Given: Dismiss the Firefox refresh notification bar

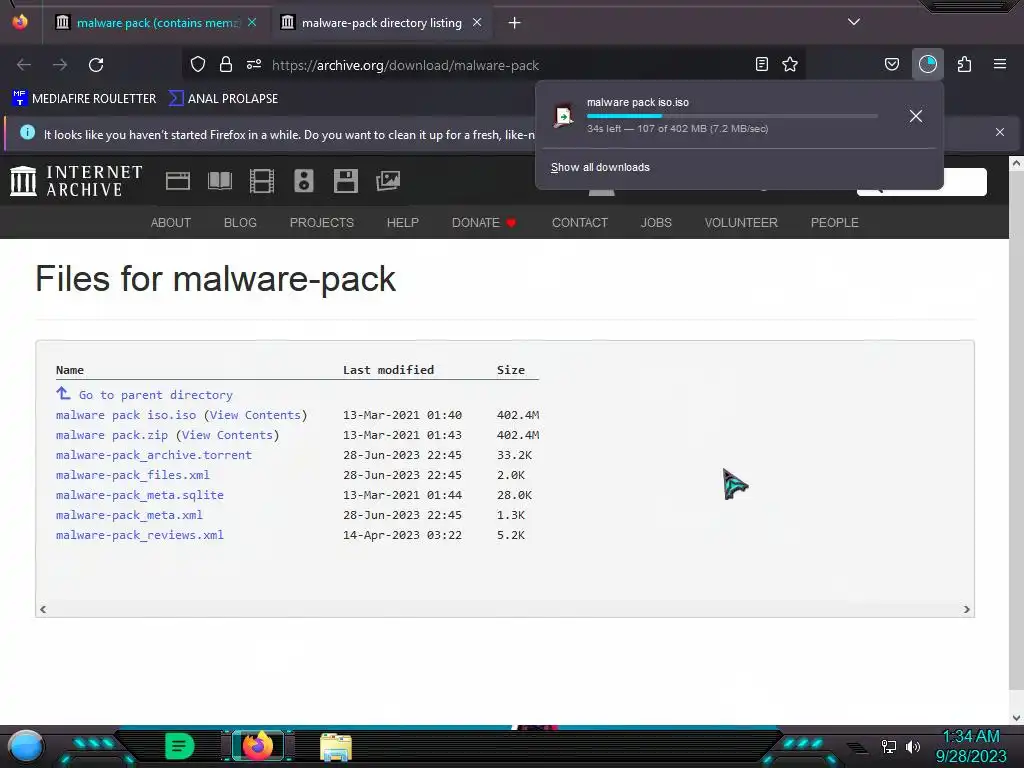Looking at the screenshot, I should click(1000, 132).
